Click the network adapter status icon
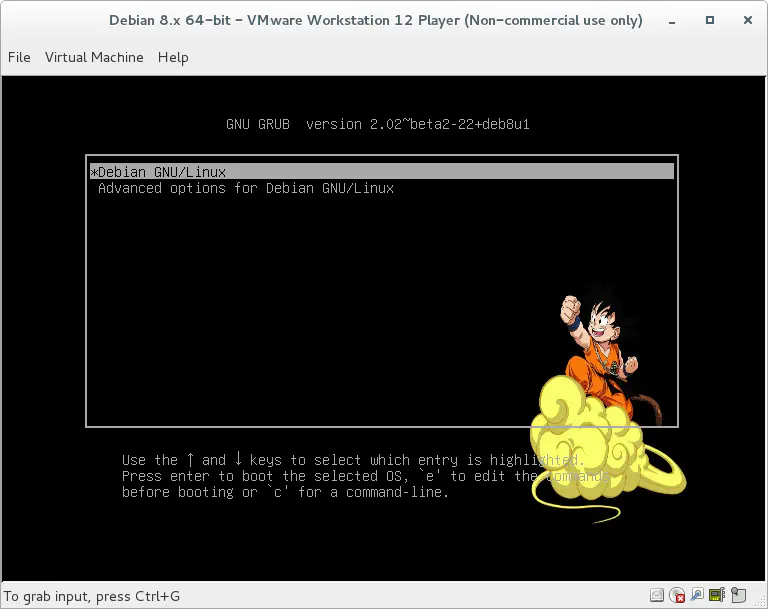Image resolution: width=768 pixels, height=609 pixels. click(697, 594)
